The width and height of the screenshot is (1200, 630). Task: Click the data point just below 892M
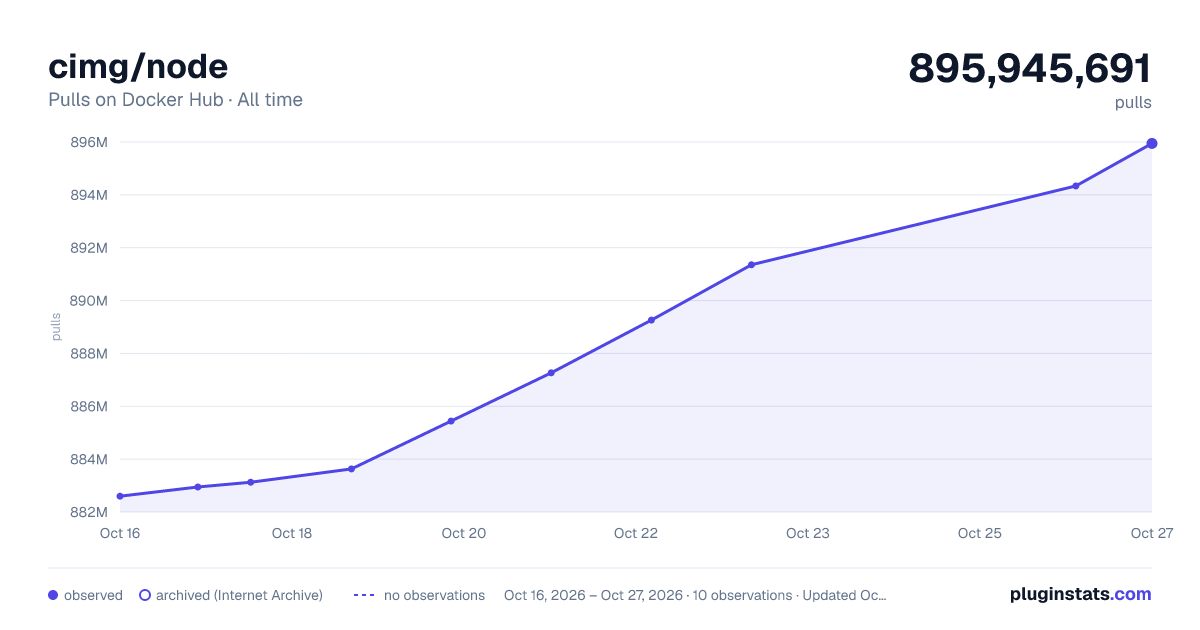click(x=751, y=265)
